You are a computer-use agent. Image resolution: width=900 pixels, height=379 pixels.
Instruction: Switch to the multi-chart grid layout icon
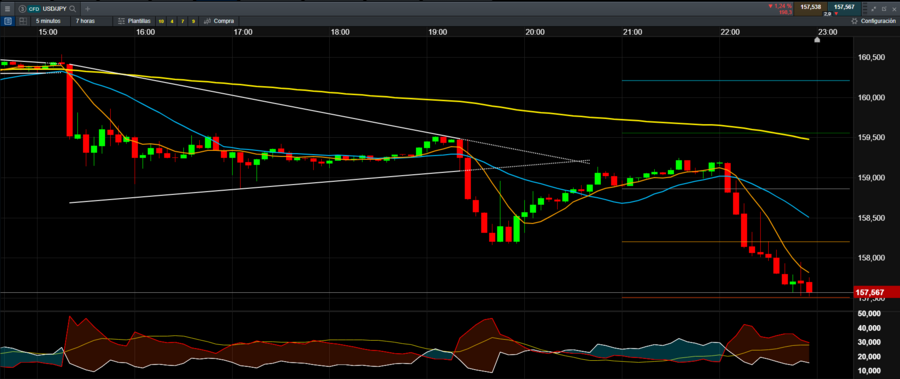[23, 21]
